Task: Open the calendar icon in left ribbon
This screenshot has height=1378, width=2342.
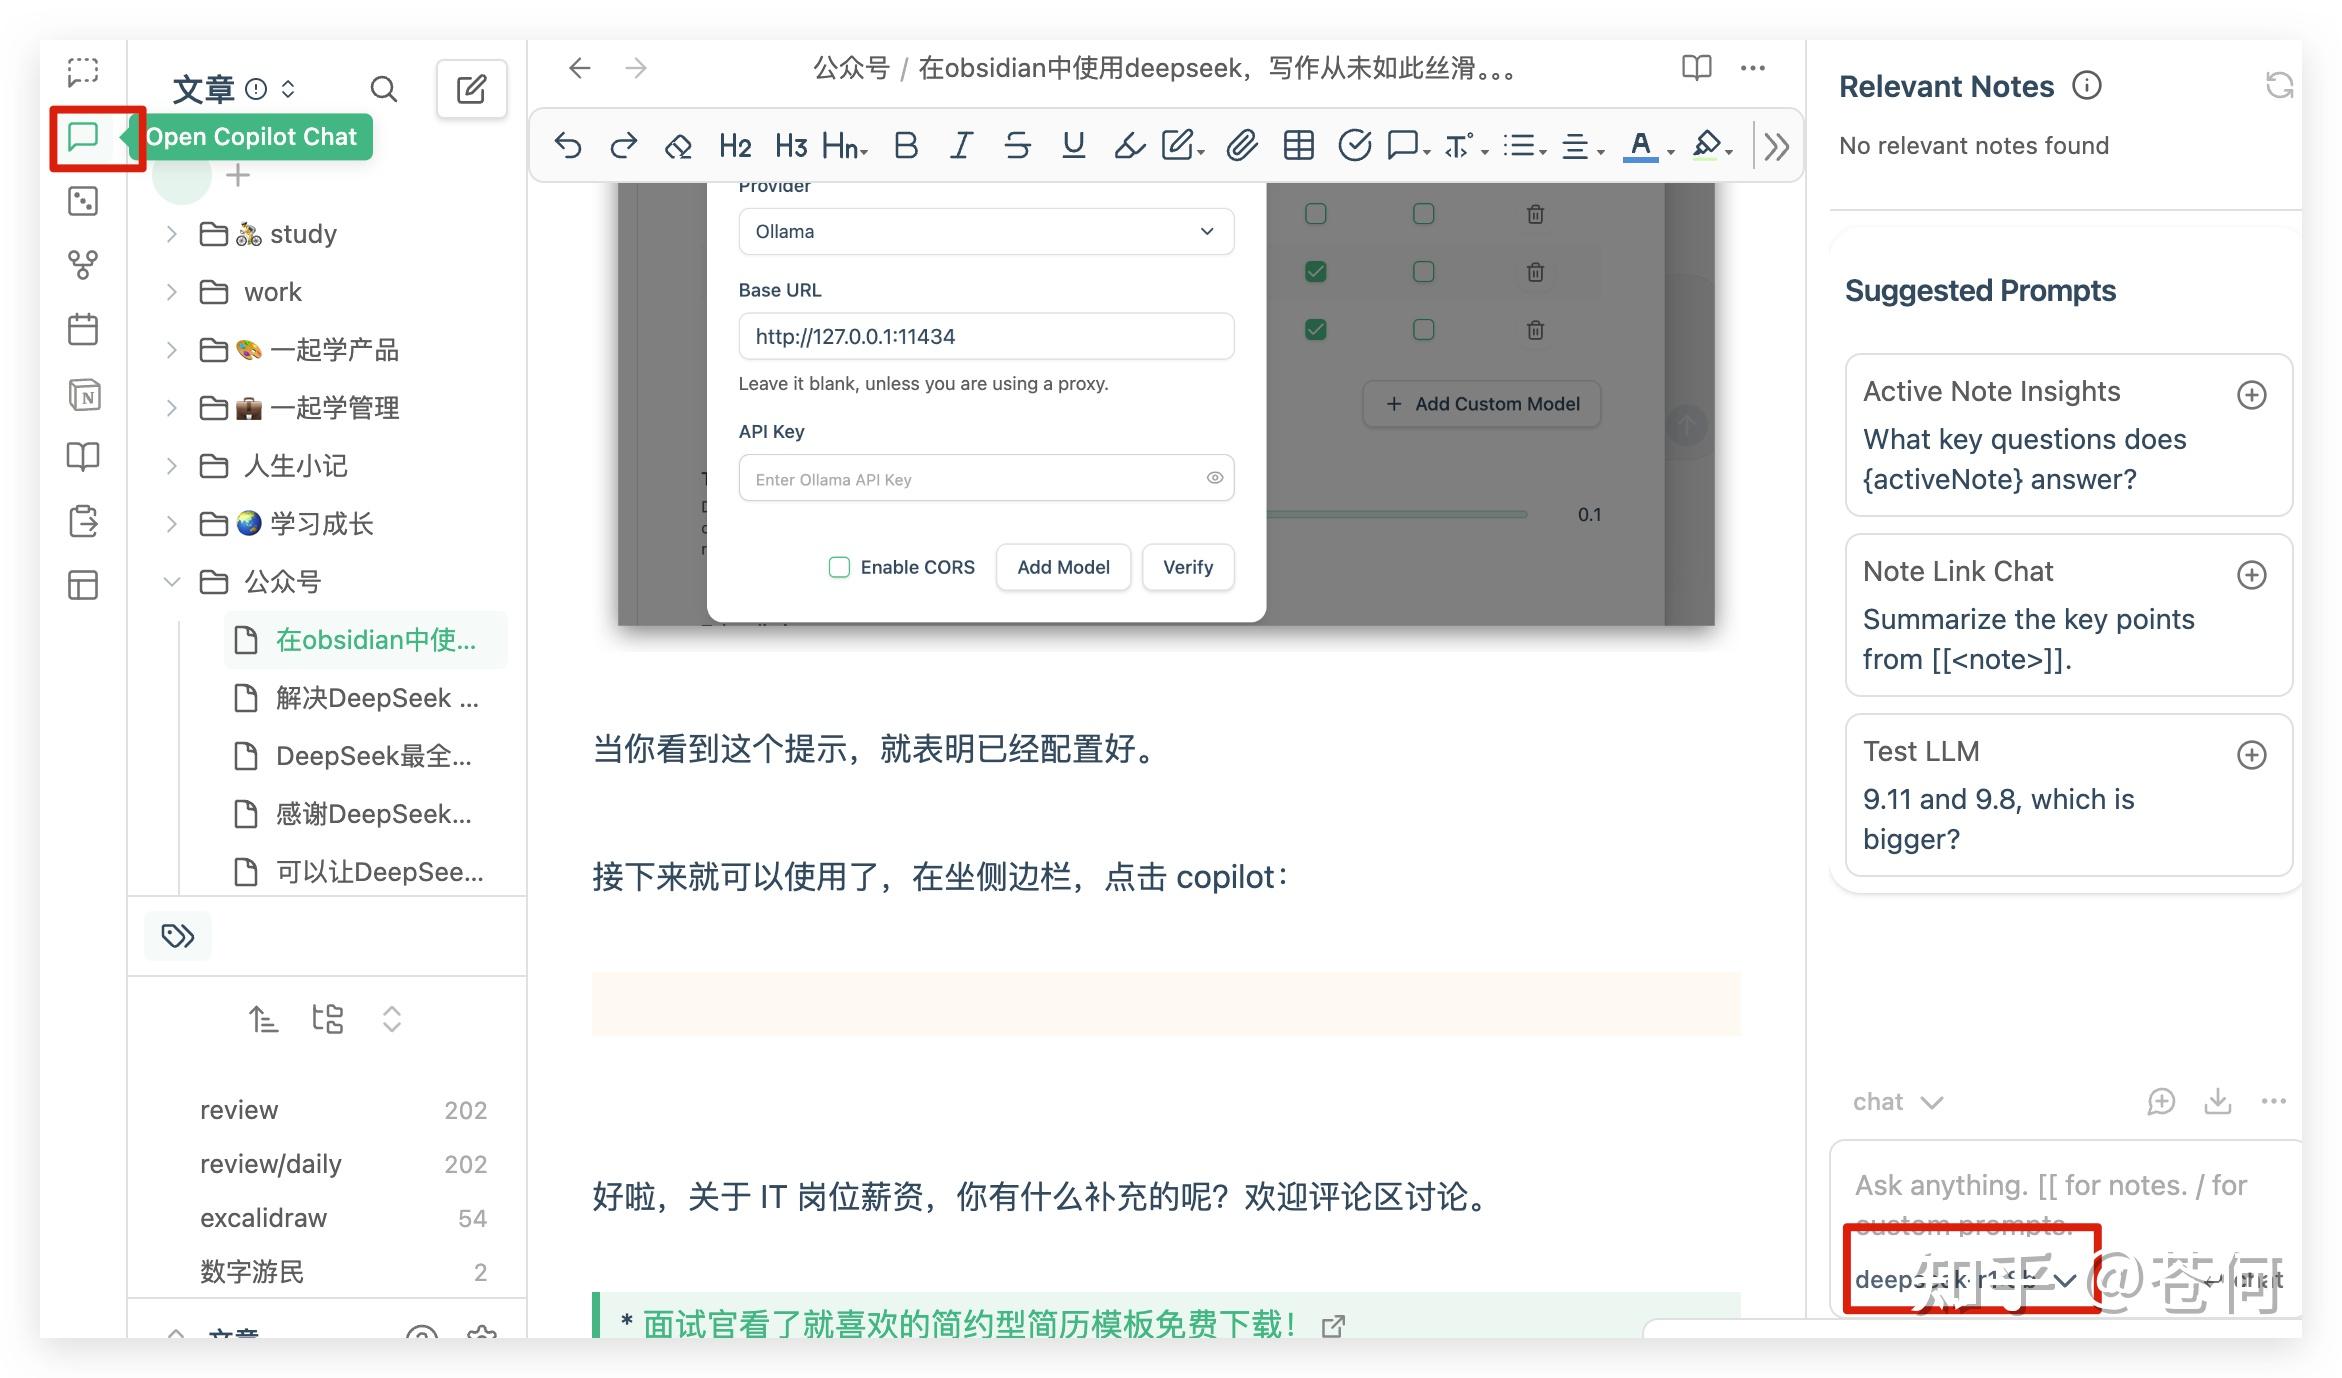Action: [x=83, y=329]
